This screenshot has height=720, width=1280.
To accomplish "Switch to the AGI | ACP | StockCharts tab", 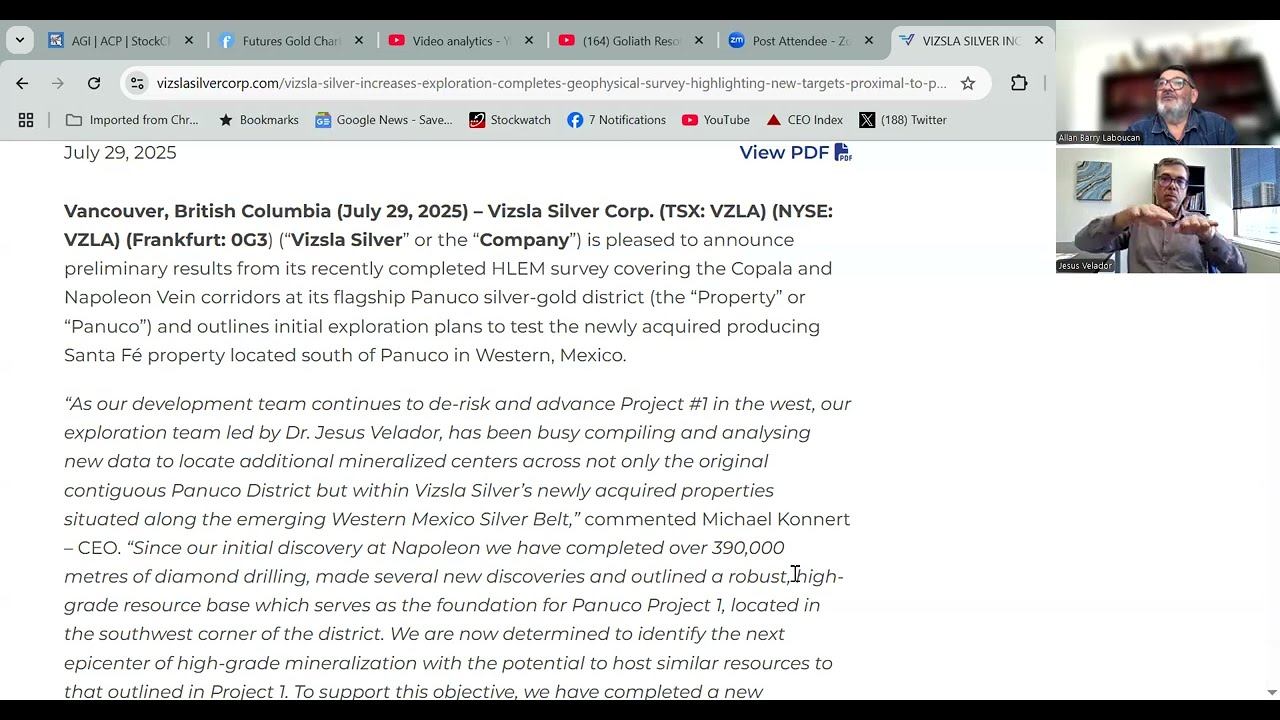I will pos(120,41).
